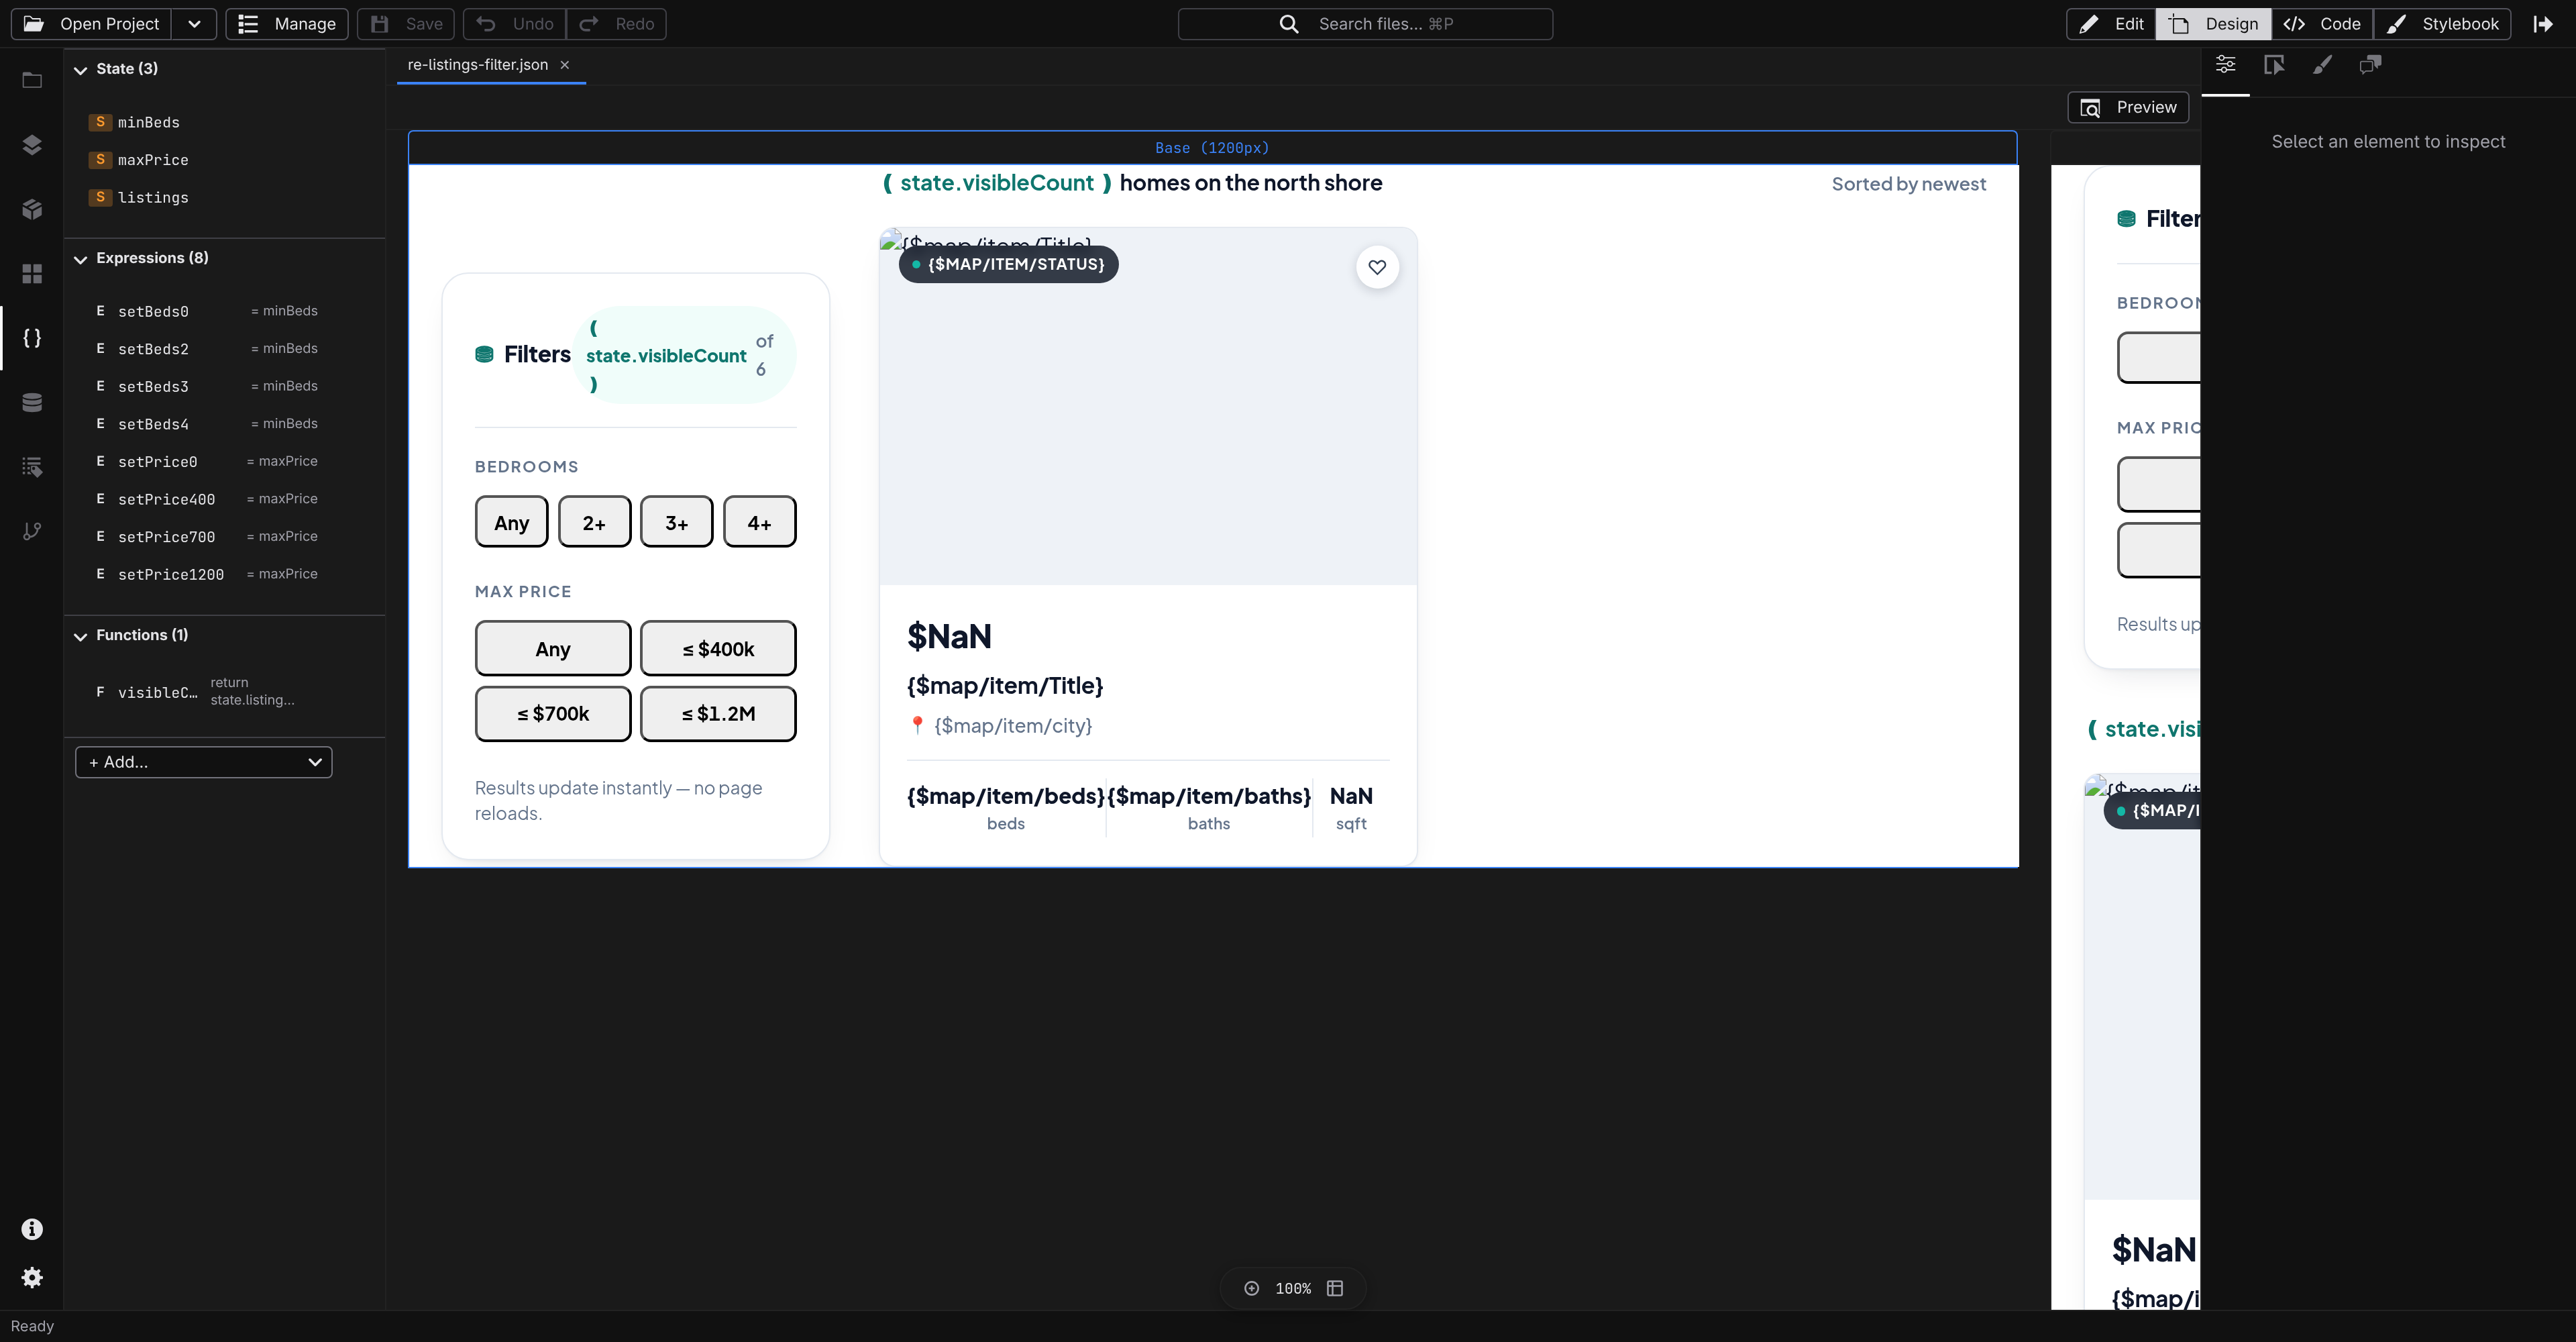The image size is (2576, 1342).
Task: Open settings gear in sidebar
Action: (x=32, y=1277)
